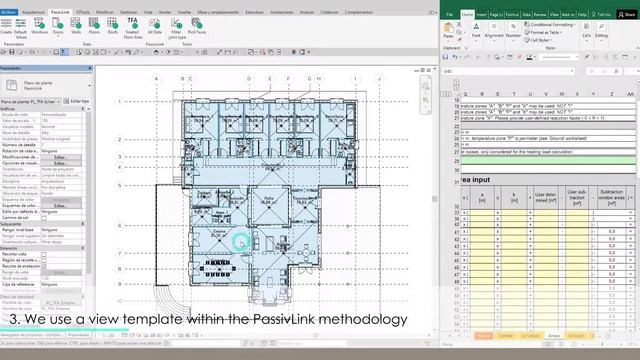The height and width of the screenshot is (360, 640).
Task: Save the Revit project from quick toolbar
Action: click(x=12, y=52)
